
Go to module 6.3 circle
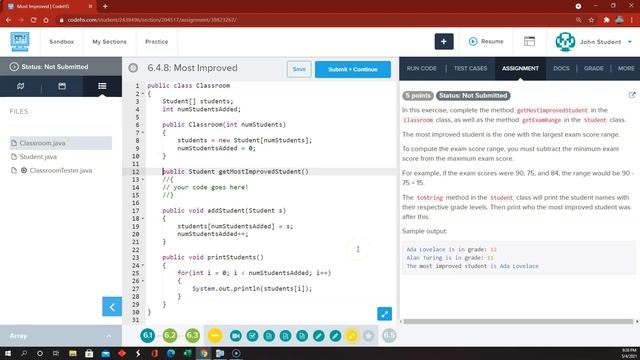(x=192, y=336)
